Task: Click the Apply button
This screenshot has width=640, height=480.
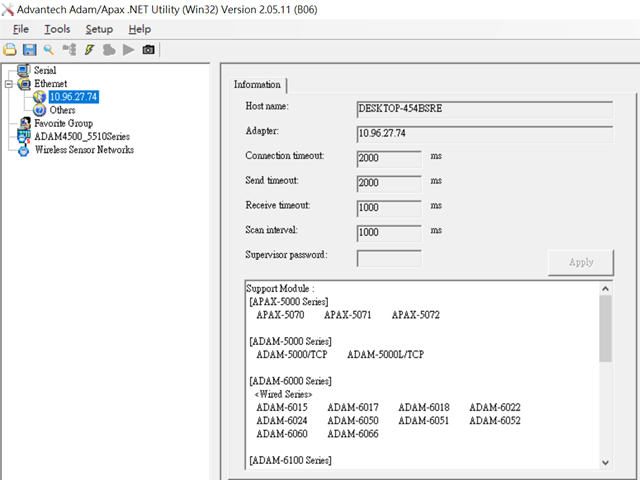Action: (581, 262)
